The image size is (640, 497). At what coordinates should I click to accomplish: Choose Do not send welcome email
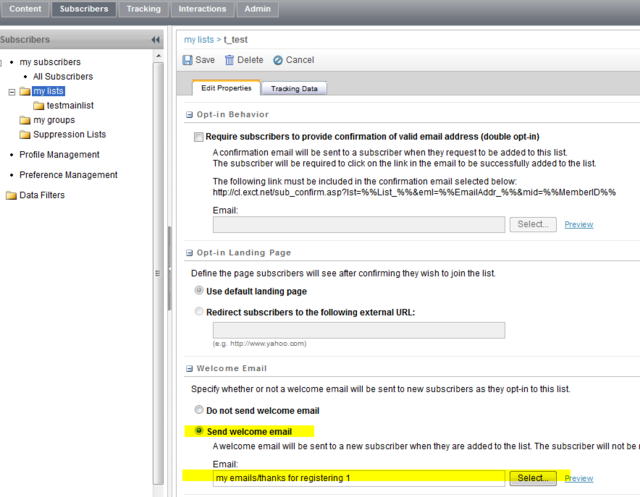(199, 410)
